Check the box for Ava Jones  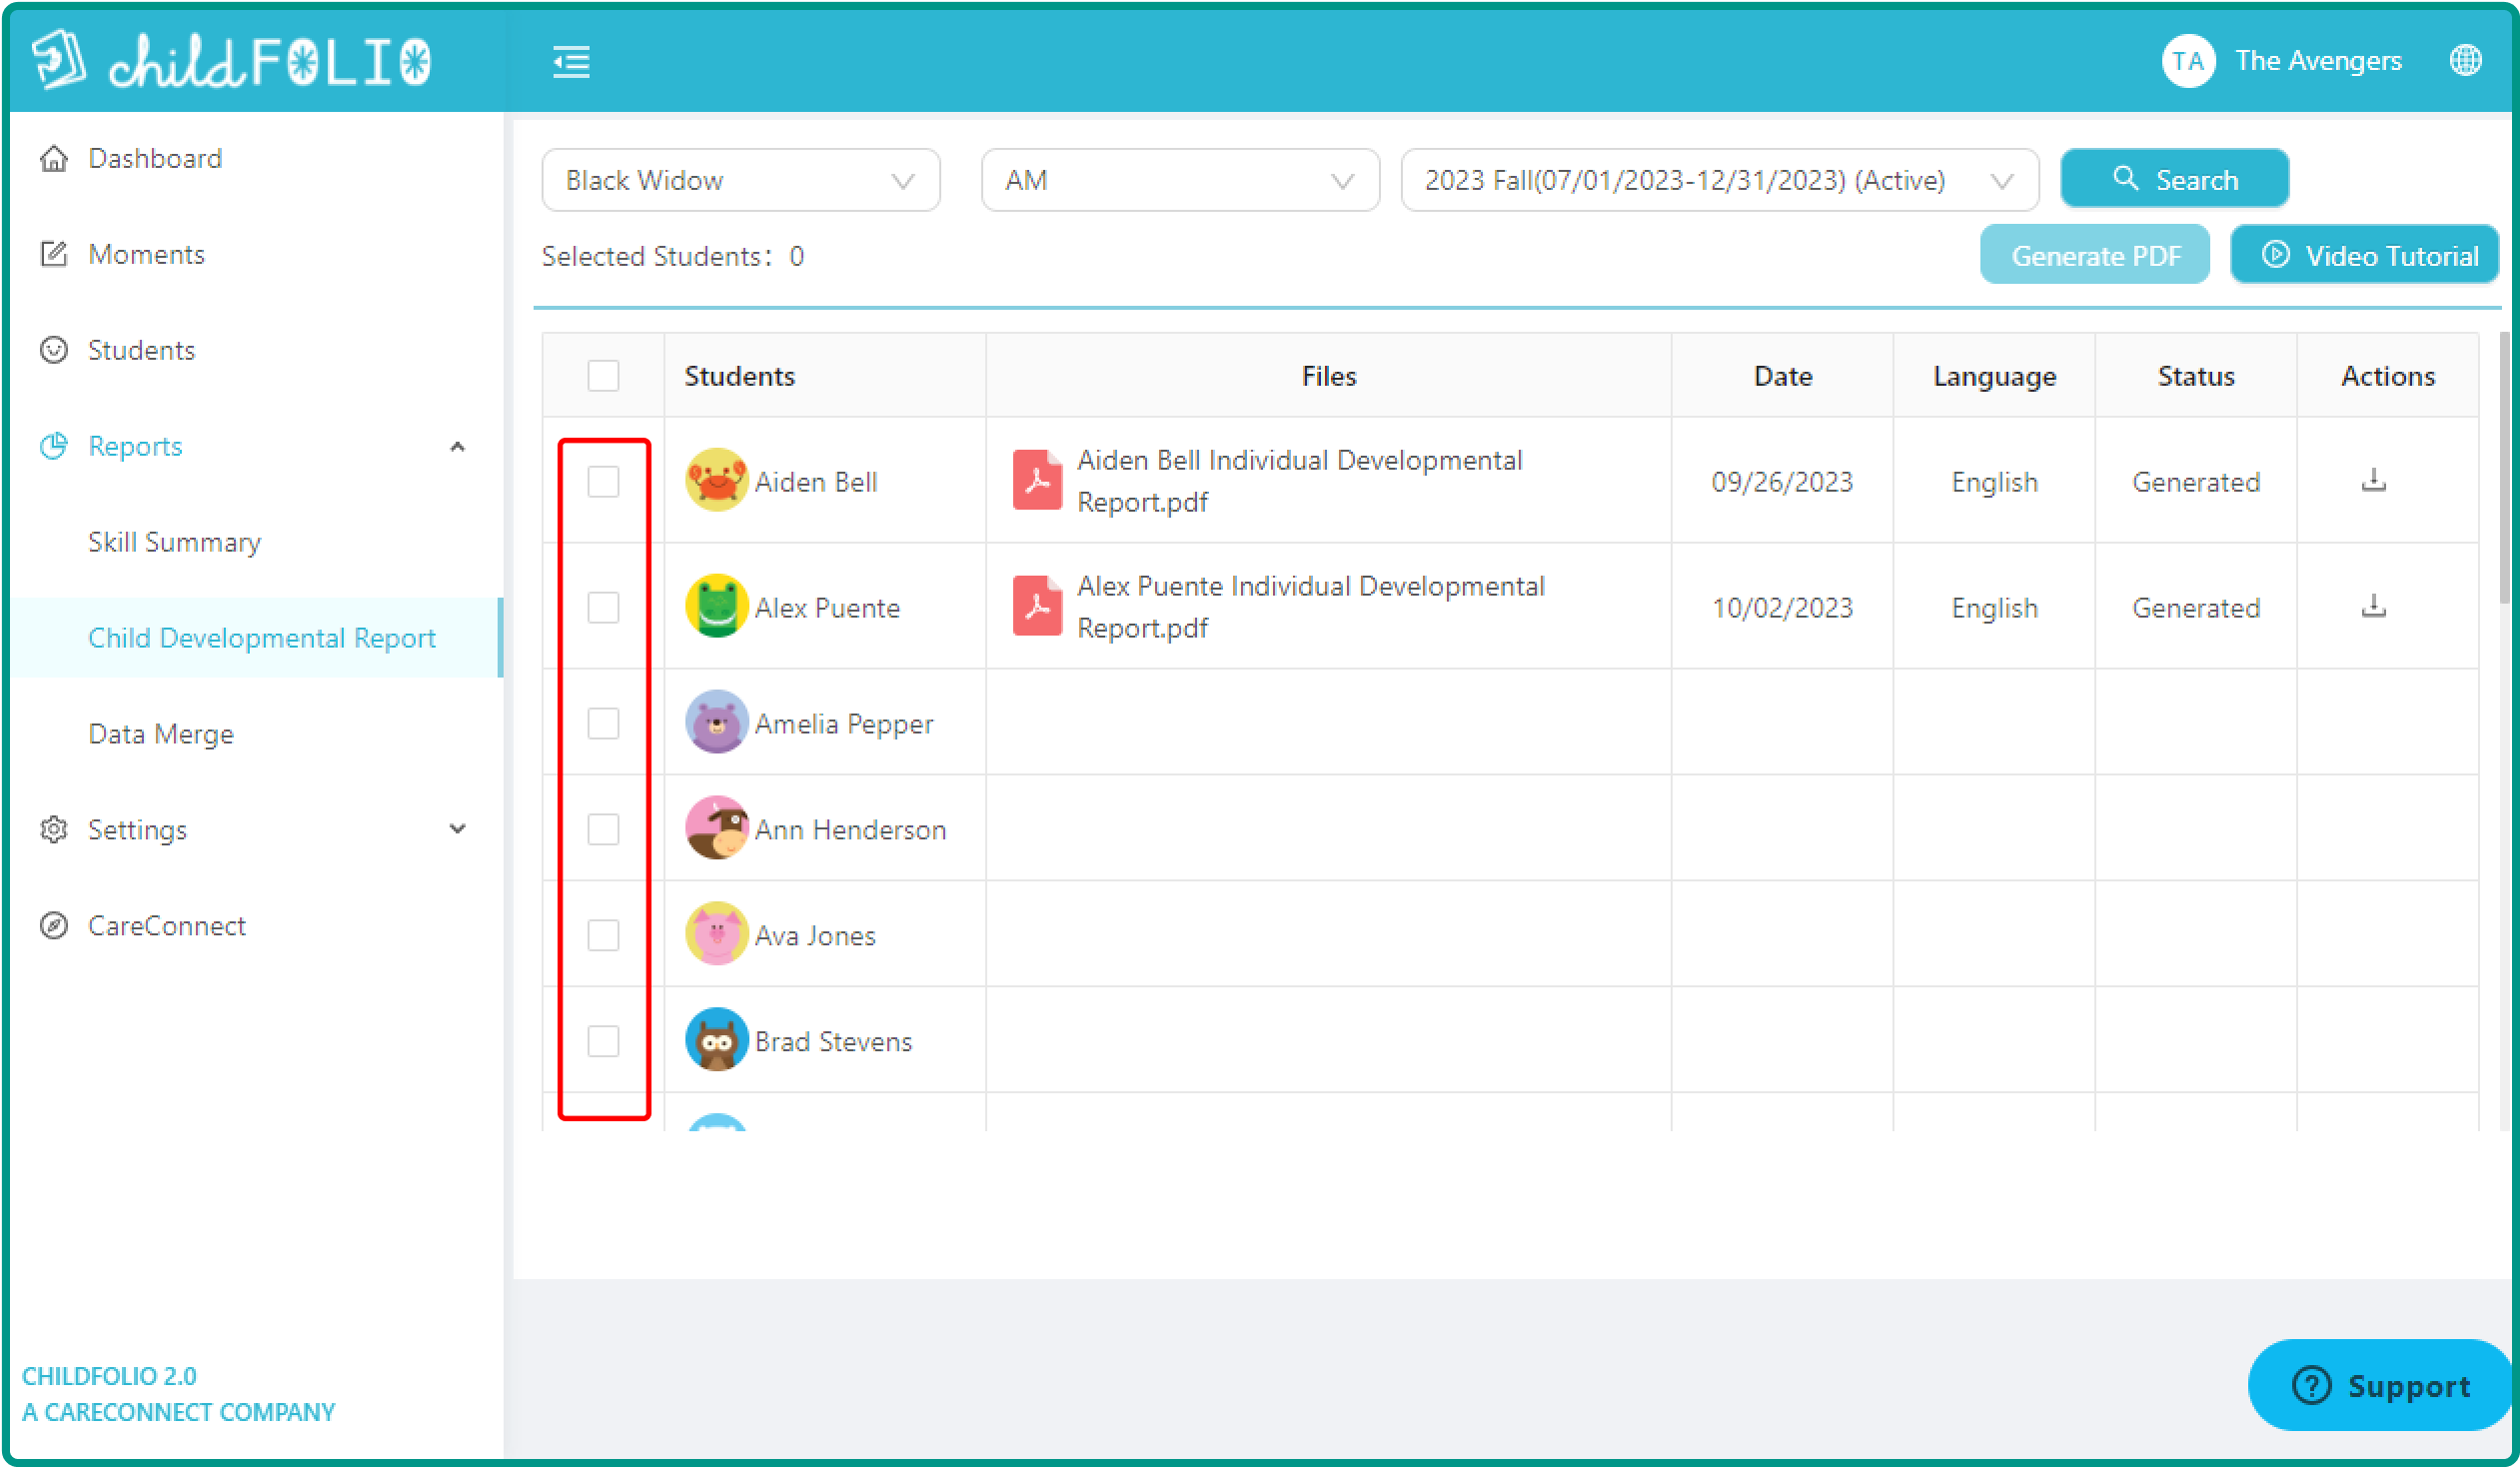point(603,936)
